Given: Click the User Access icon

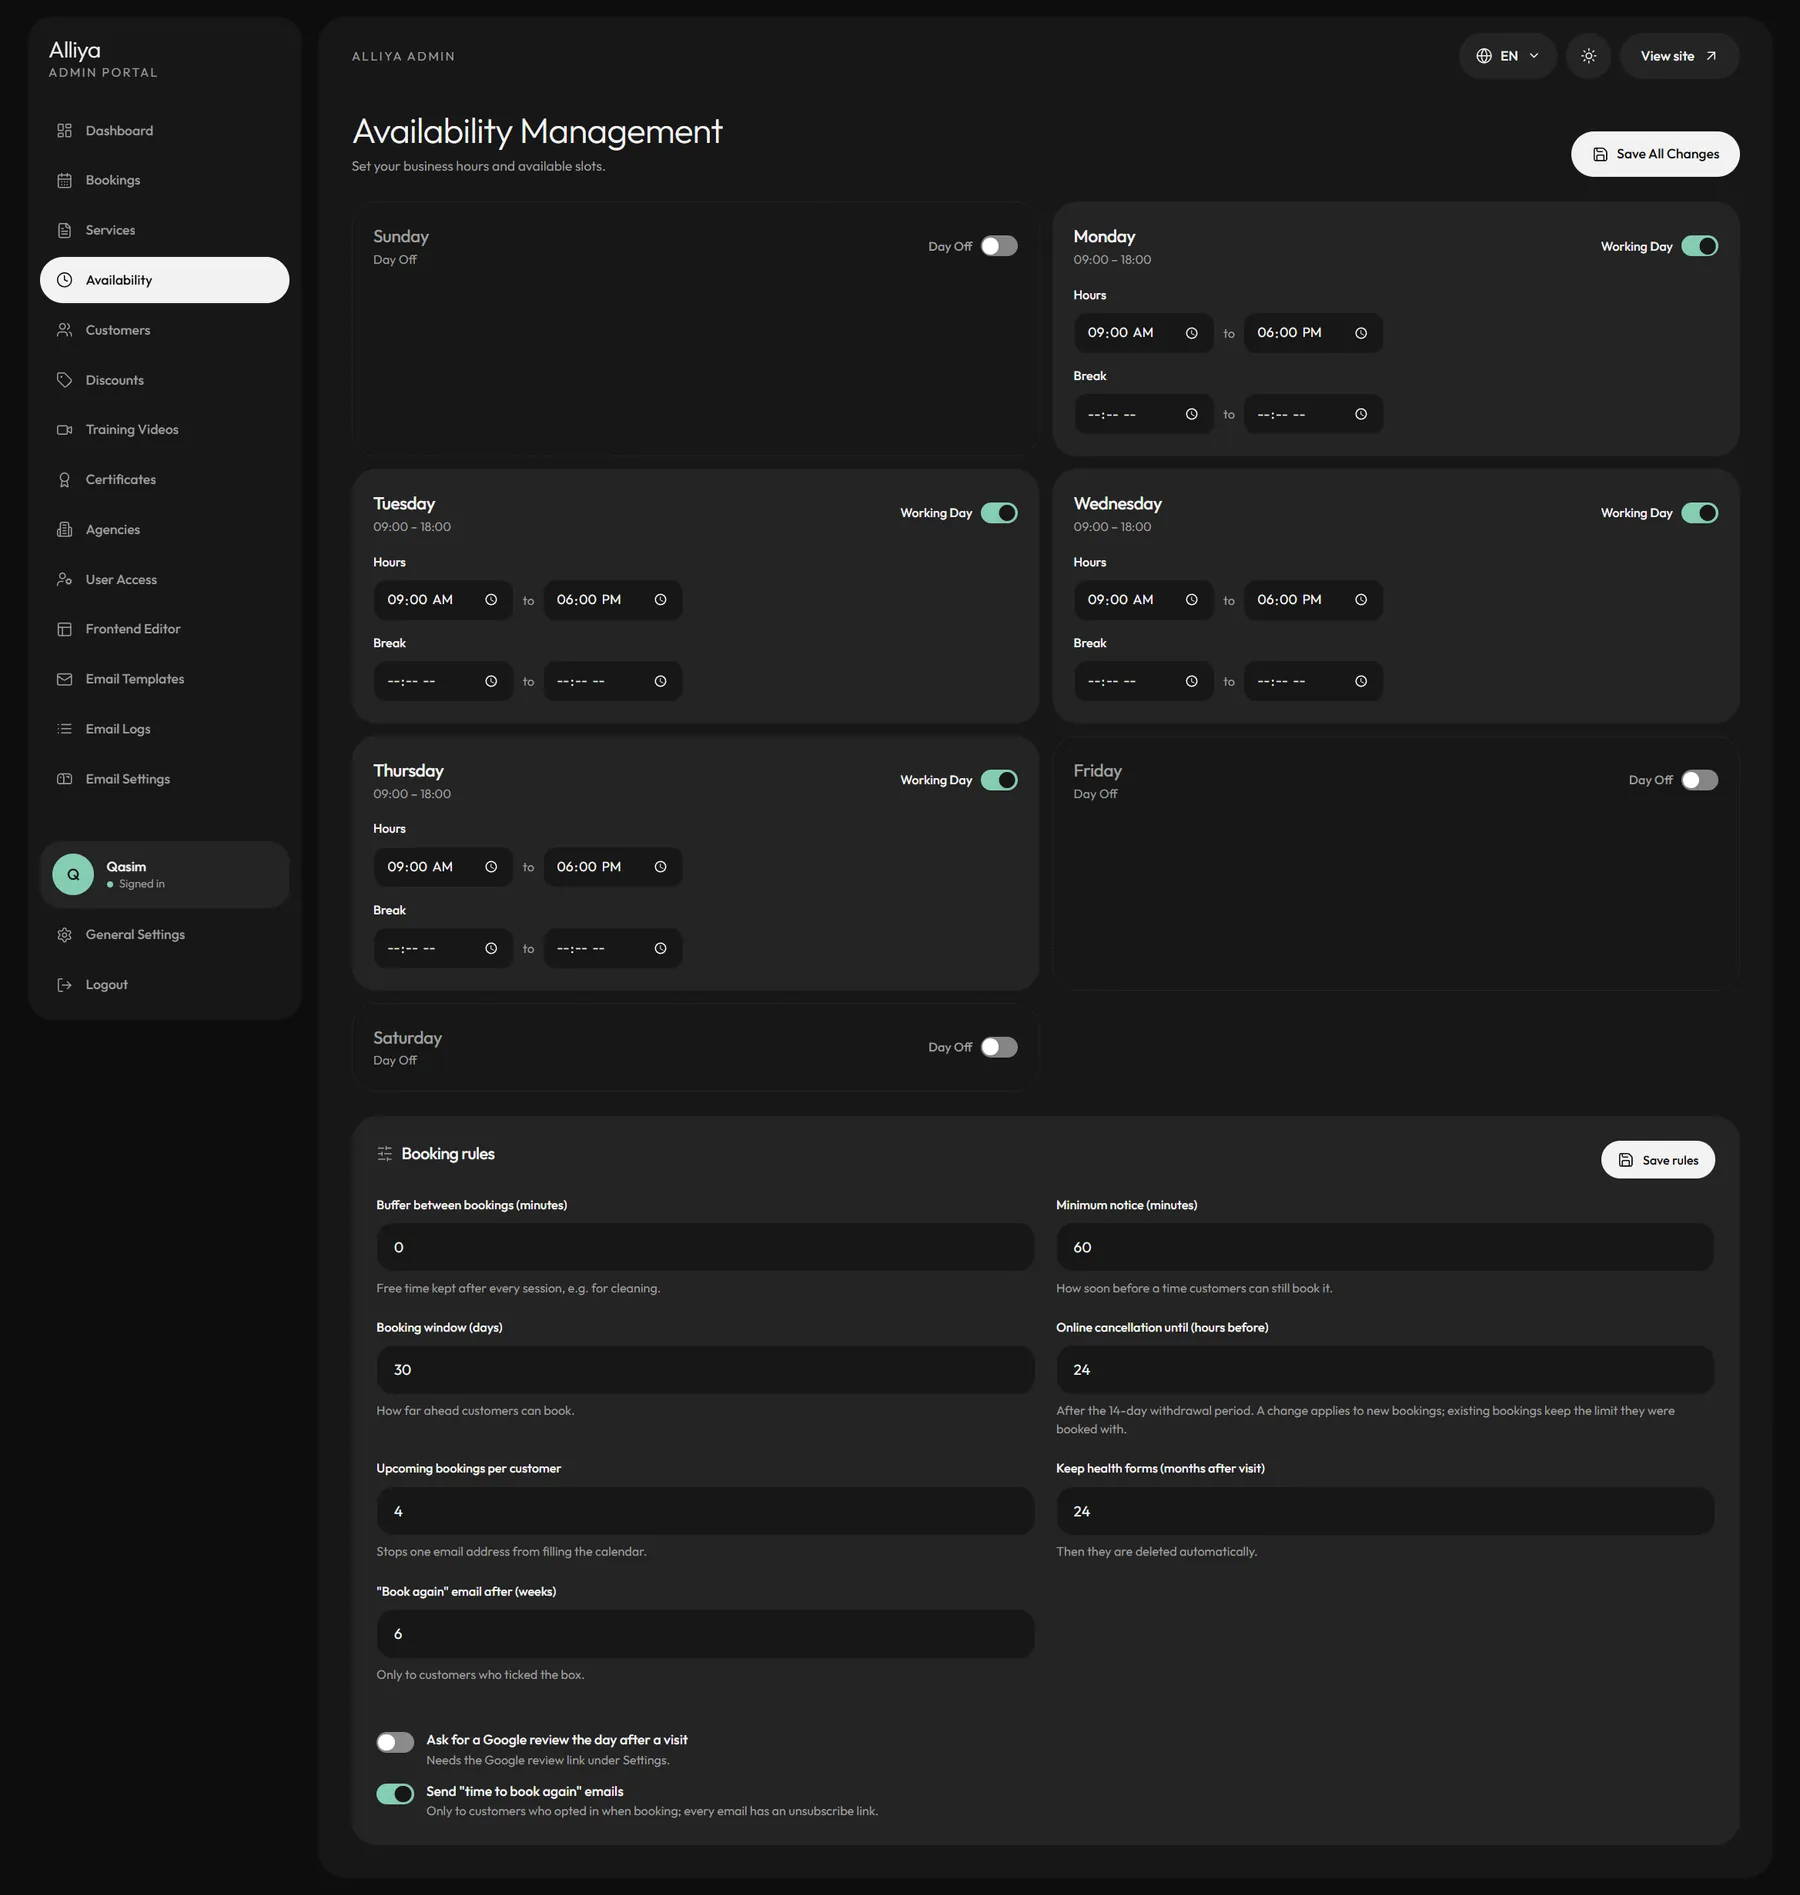Looking at the screenshot, I should (64, 580).
